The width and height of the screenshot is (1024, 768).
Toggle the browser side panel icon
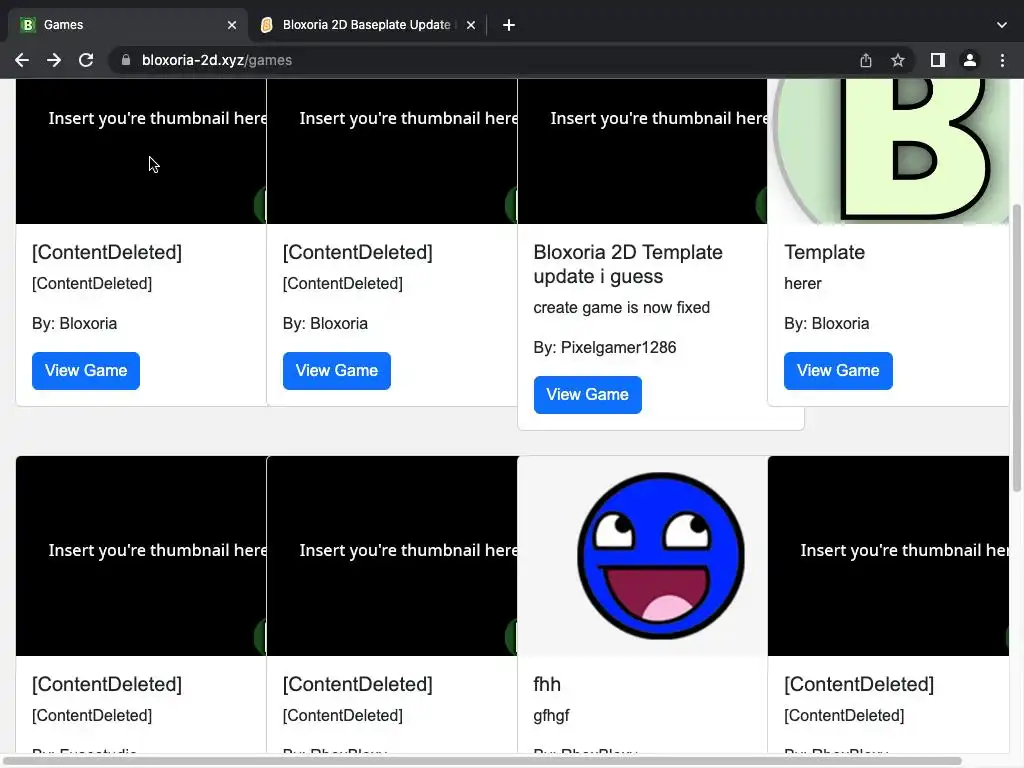[937, 60]
